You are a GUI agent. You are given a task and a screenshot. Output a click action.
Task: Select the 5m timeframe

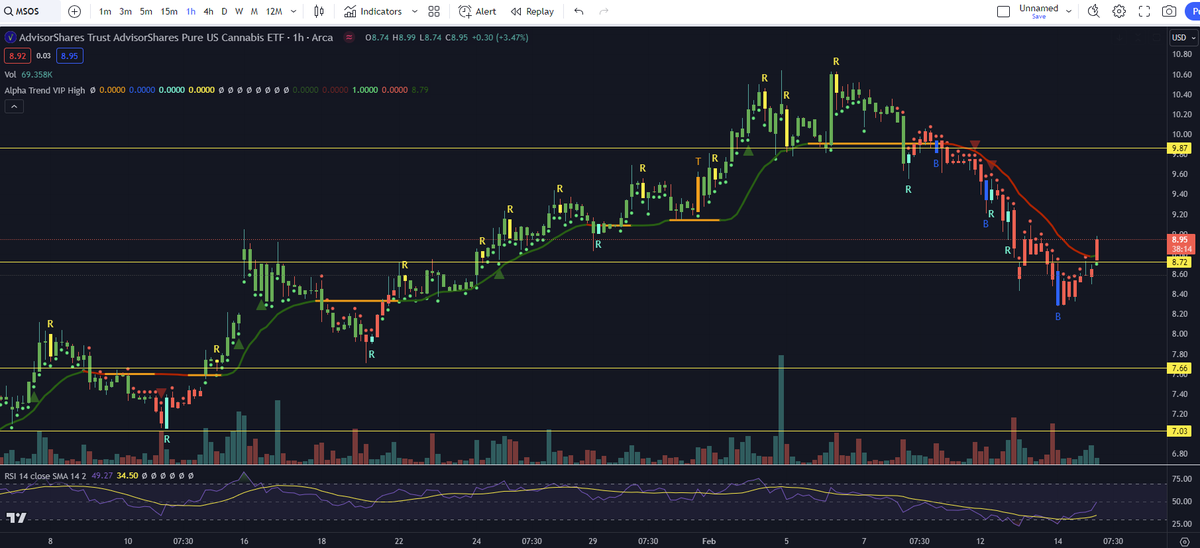click(x=146, y=11)
